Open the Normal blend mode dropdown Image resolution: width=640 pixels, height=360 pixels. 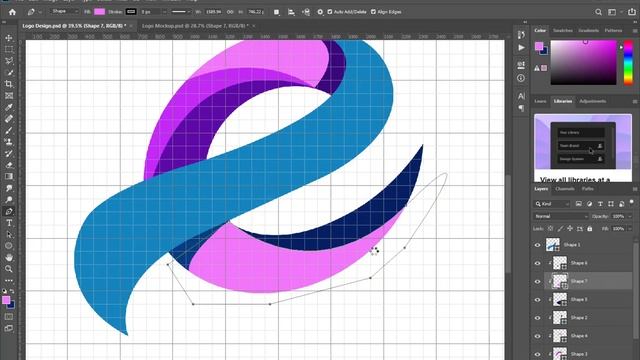tap(560, 216)
